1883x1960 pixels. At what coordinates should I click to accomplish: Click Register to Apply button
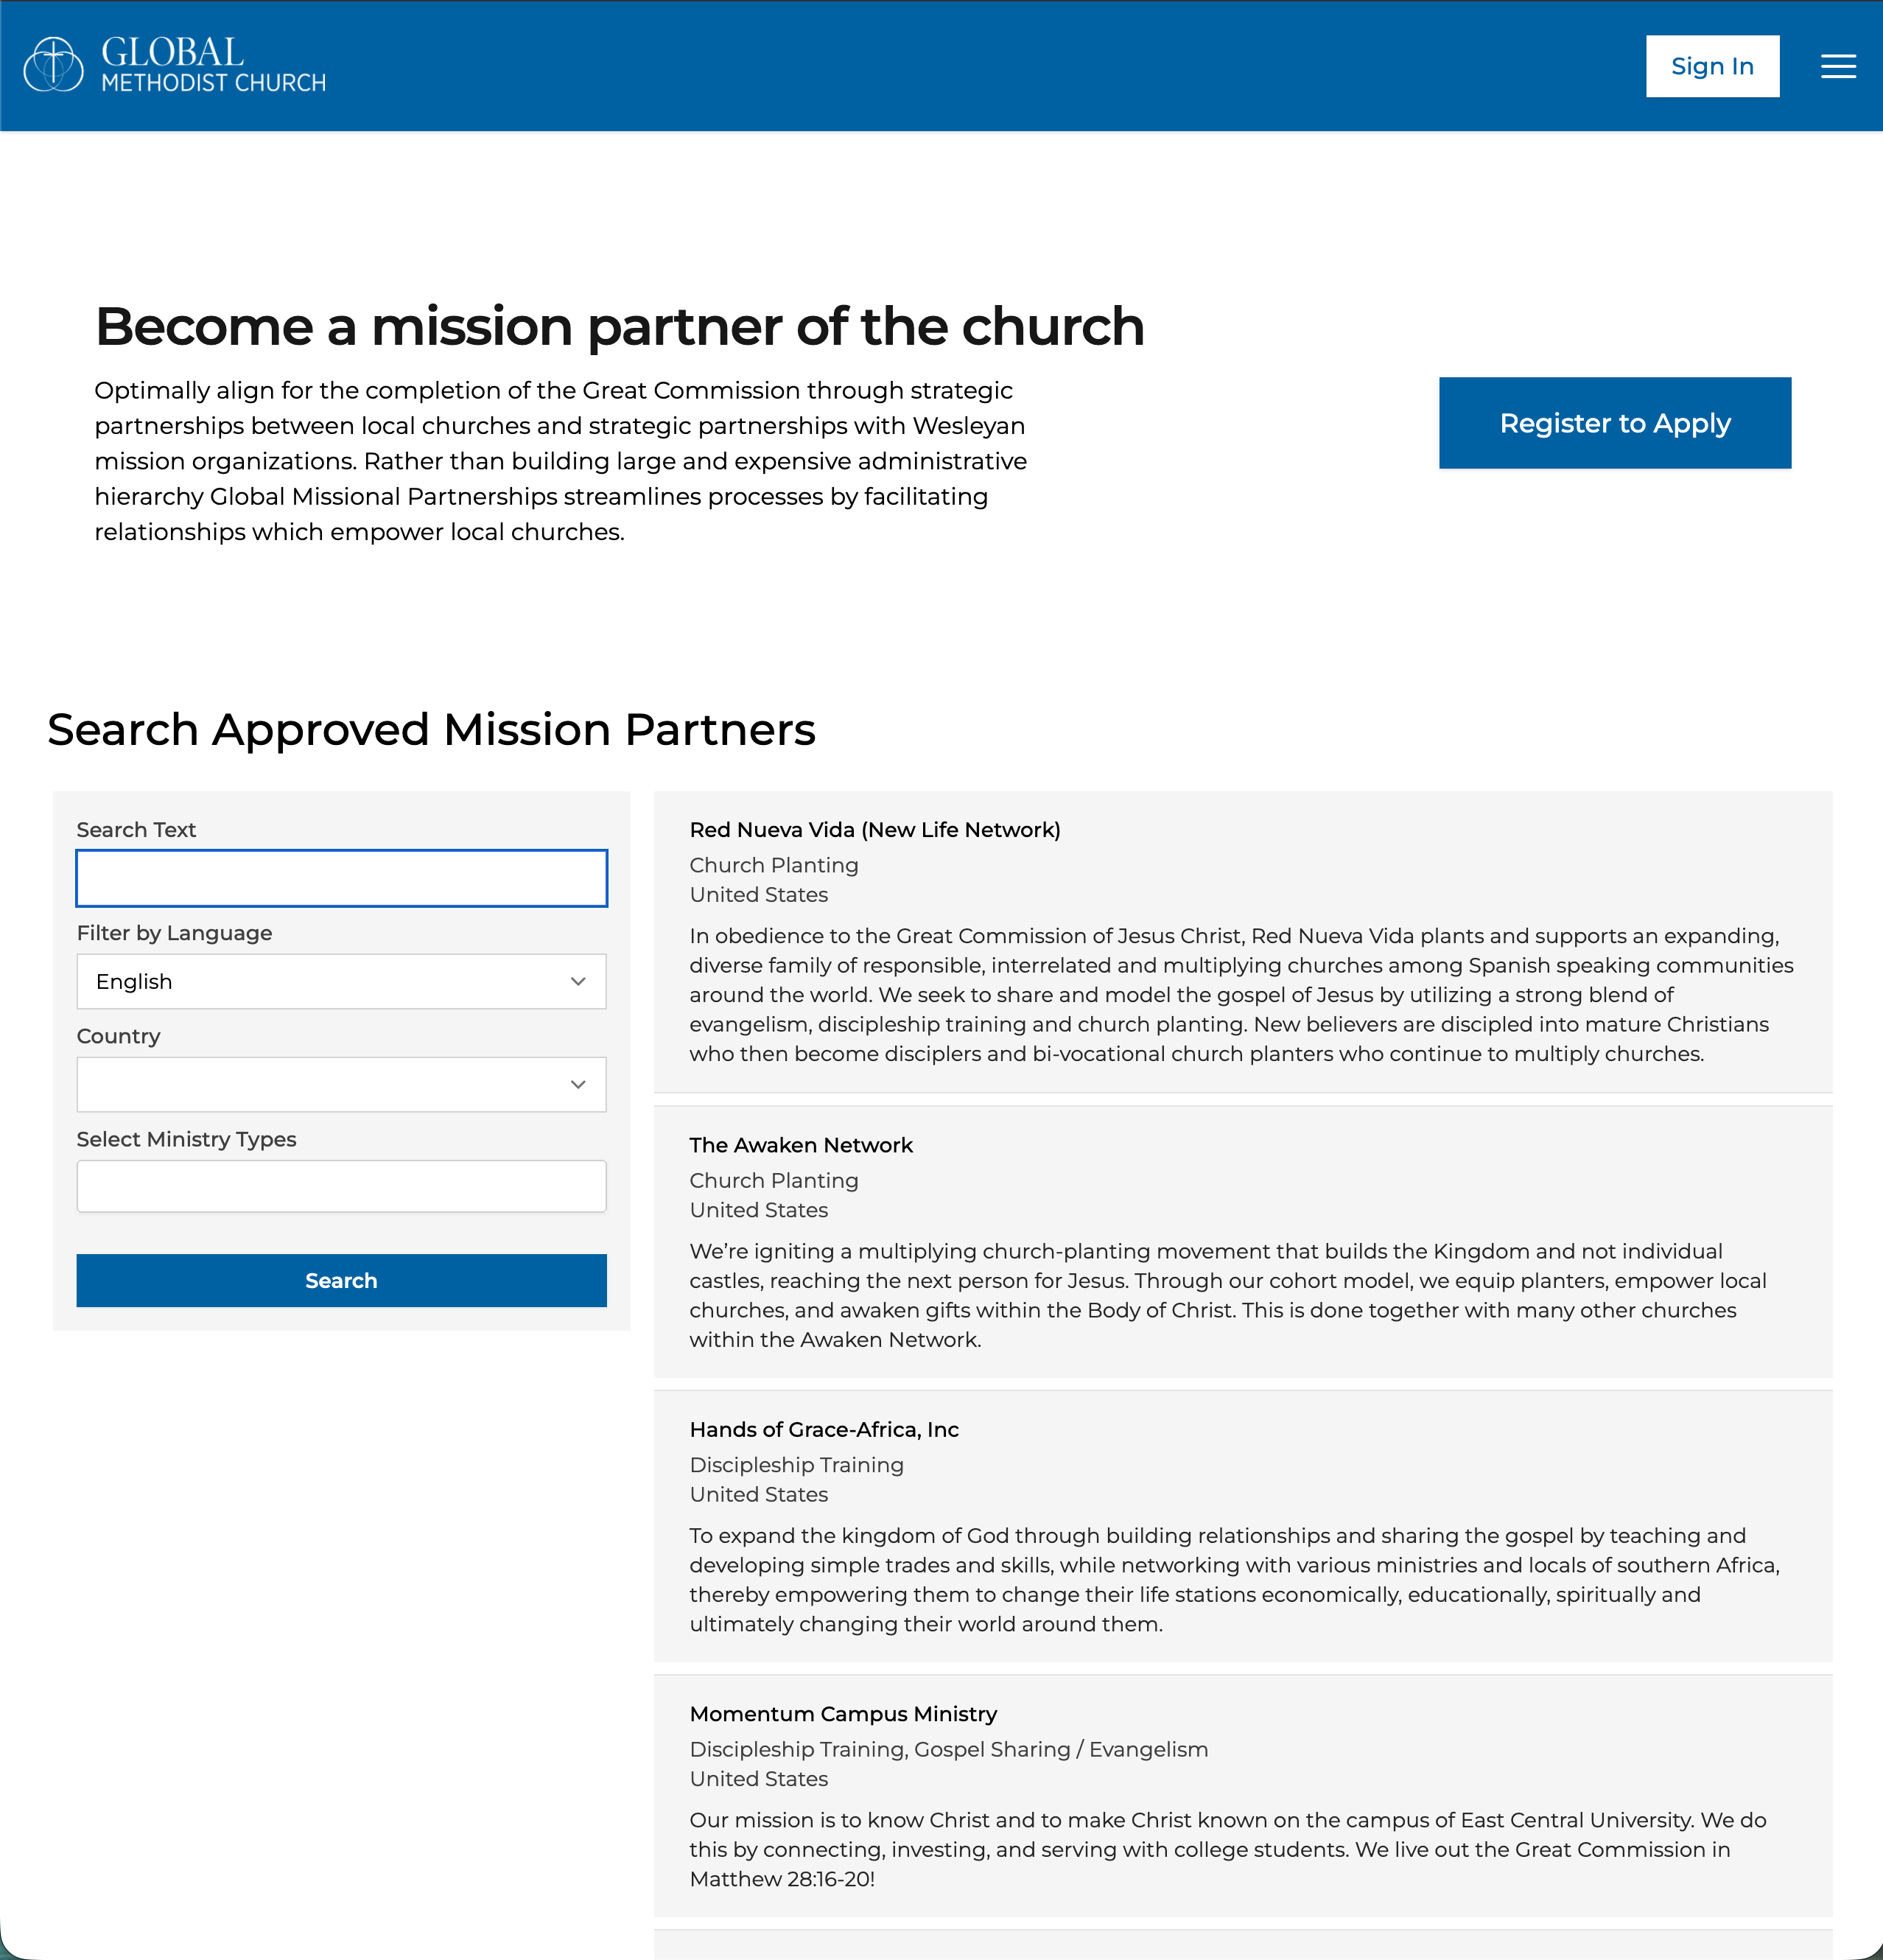pyautogui.click(x=1614, y=423)
